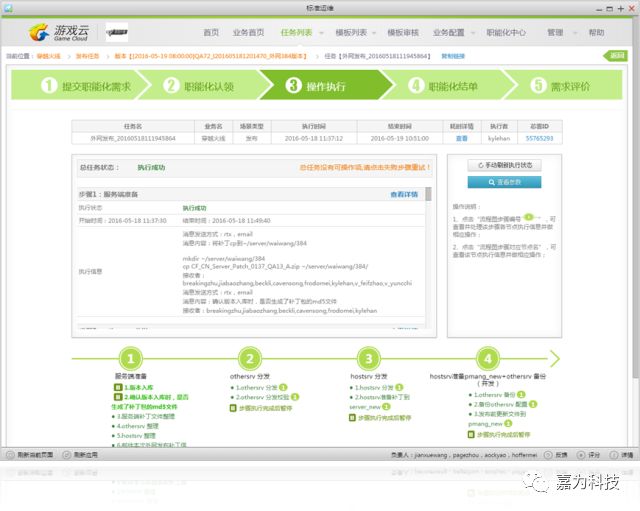The width and height of the screenshot is (640, 511).
Task: Click executor name kylehan in the table
Action: pyautogui.click(x=499, y=139)
